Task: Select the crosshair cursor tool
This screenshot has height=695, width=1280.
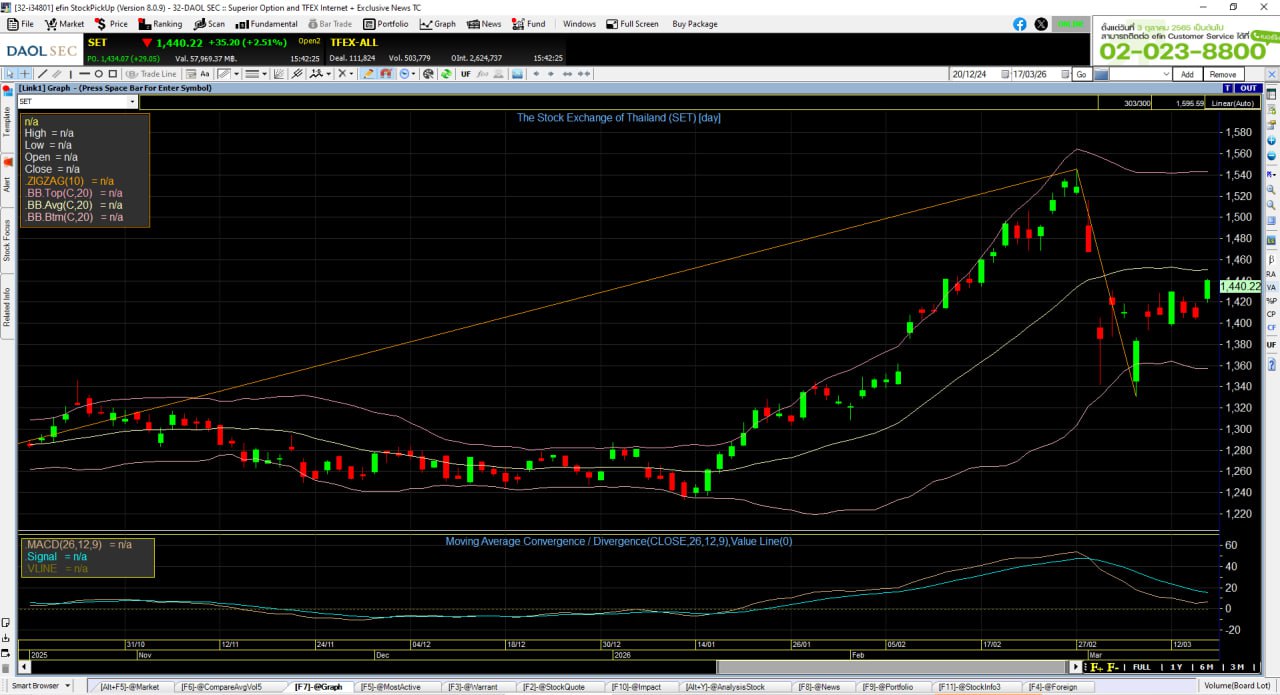Action: [x=27, y=73]
